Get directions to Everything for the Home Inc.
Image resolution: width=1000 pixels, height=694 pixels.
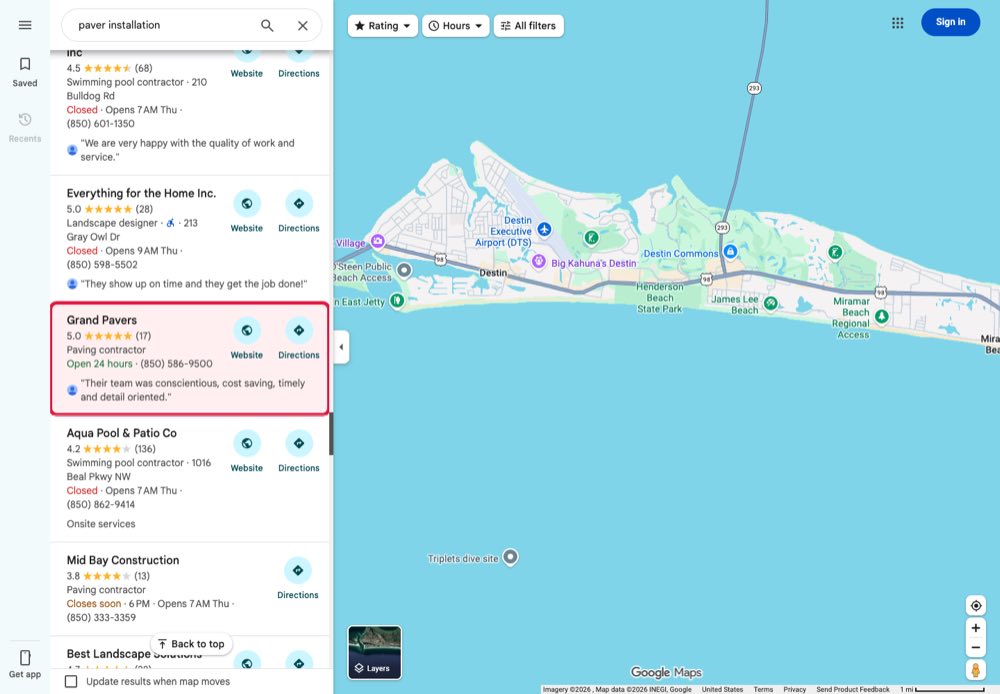[x=298, y=211]
